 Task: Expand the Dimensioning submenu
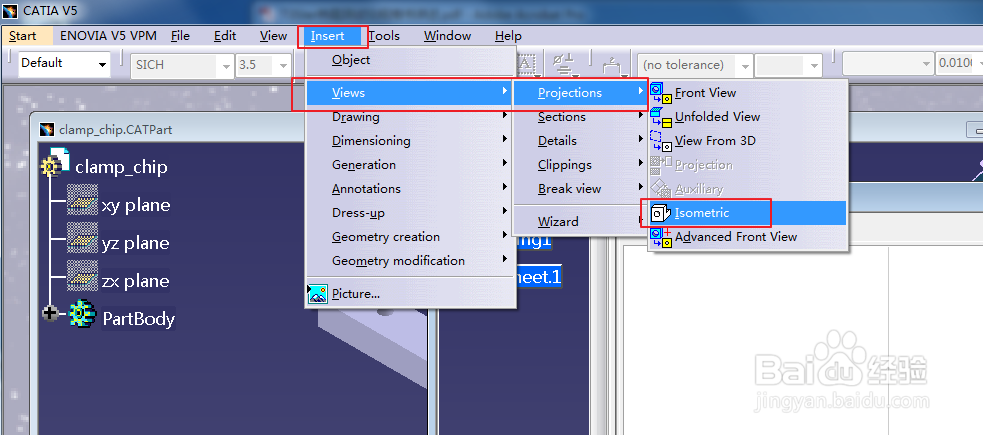(410, 141)
